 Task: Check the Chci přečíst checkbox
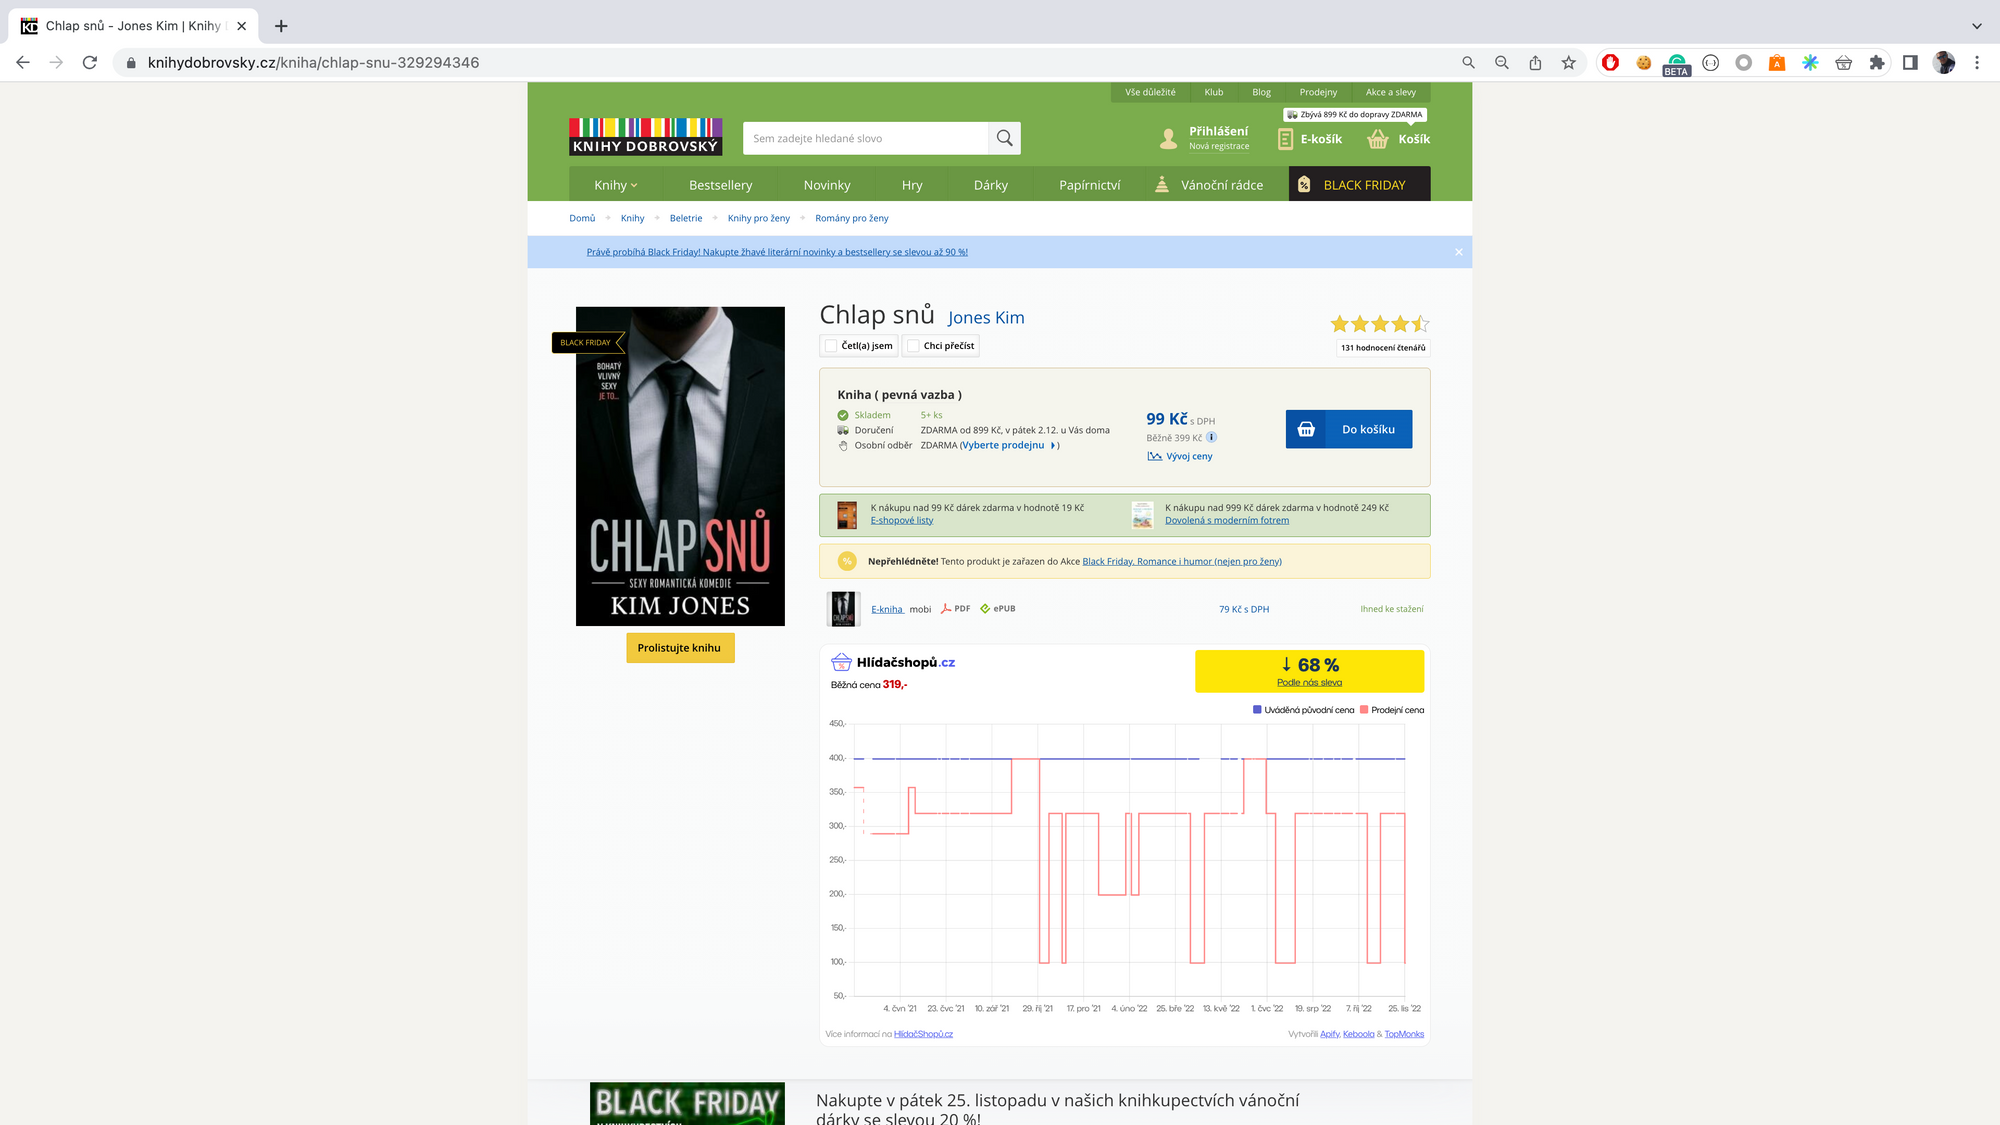(x=913, y=346)
